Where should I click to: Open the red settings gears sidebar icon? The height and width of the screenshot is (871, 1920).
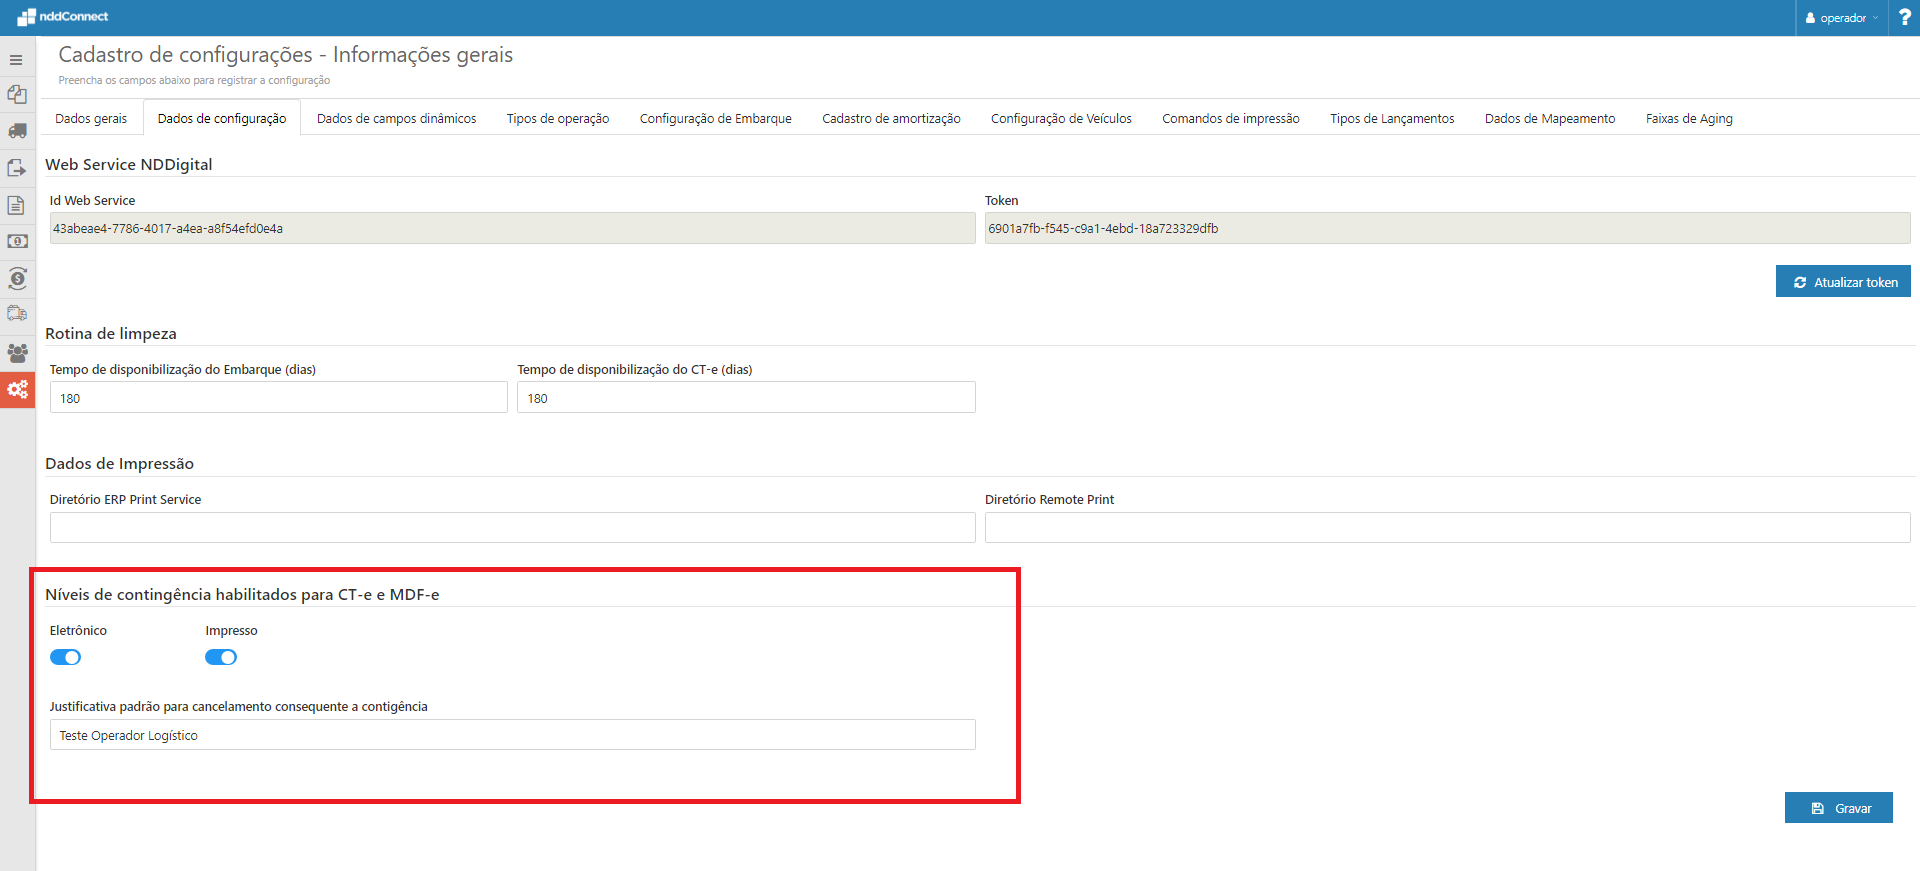(x=17, y=390)
